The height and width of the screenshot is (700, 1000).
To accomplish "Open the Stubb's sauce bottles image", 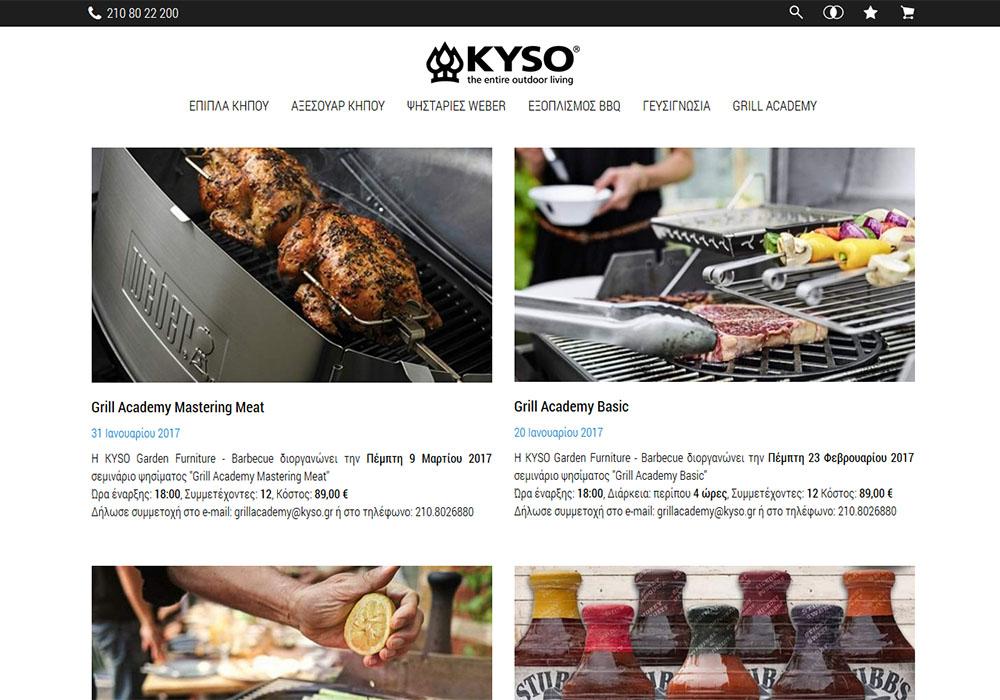I will 714,633.
